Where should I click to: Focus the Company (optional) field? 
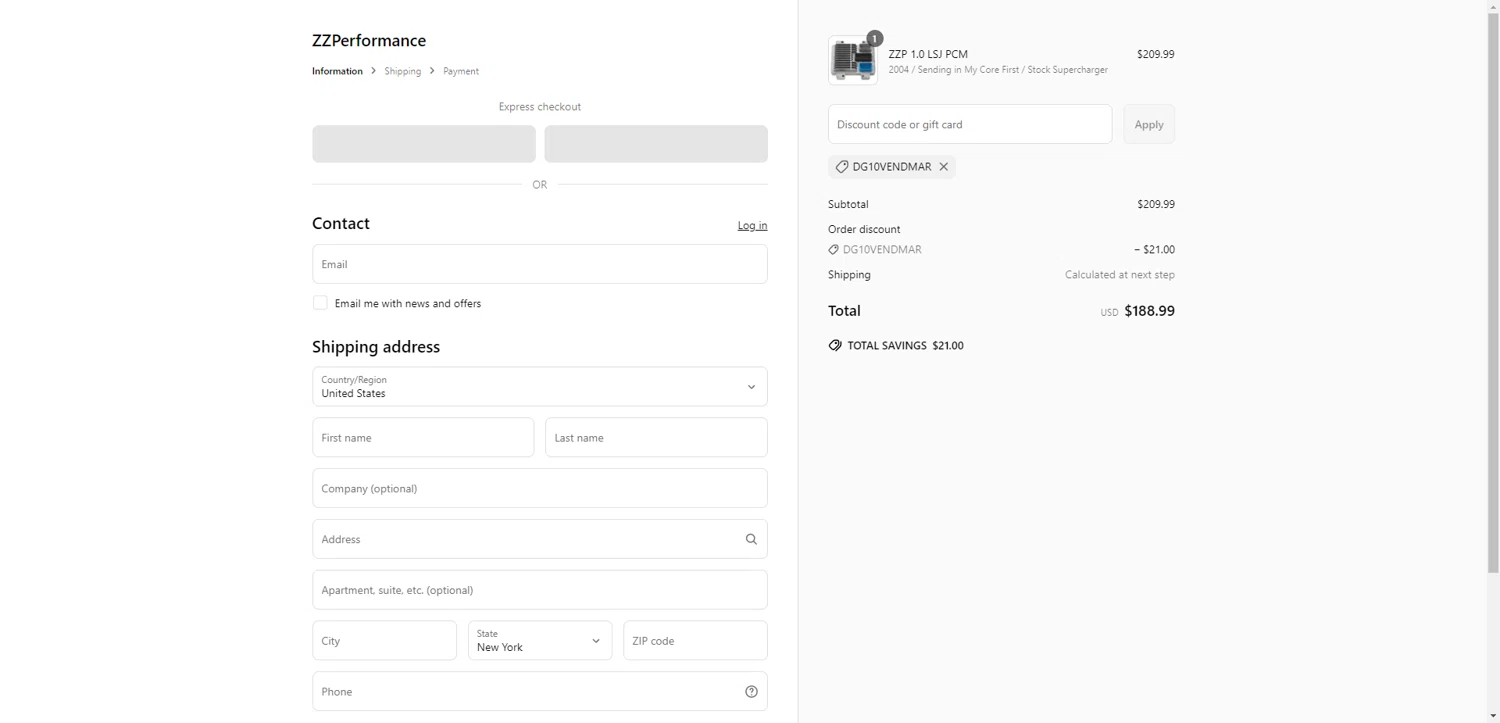click(x=540, y=488)
